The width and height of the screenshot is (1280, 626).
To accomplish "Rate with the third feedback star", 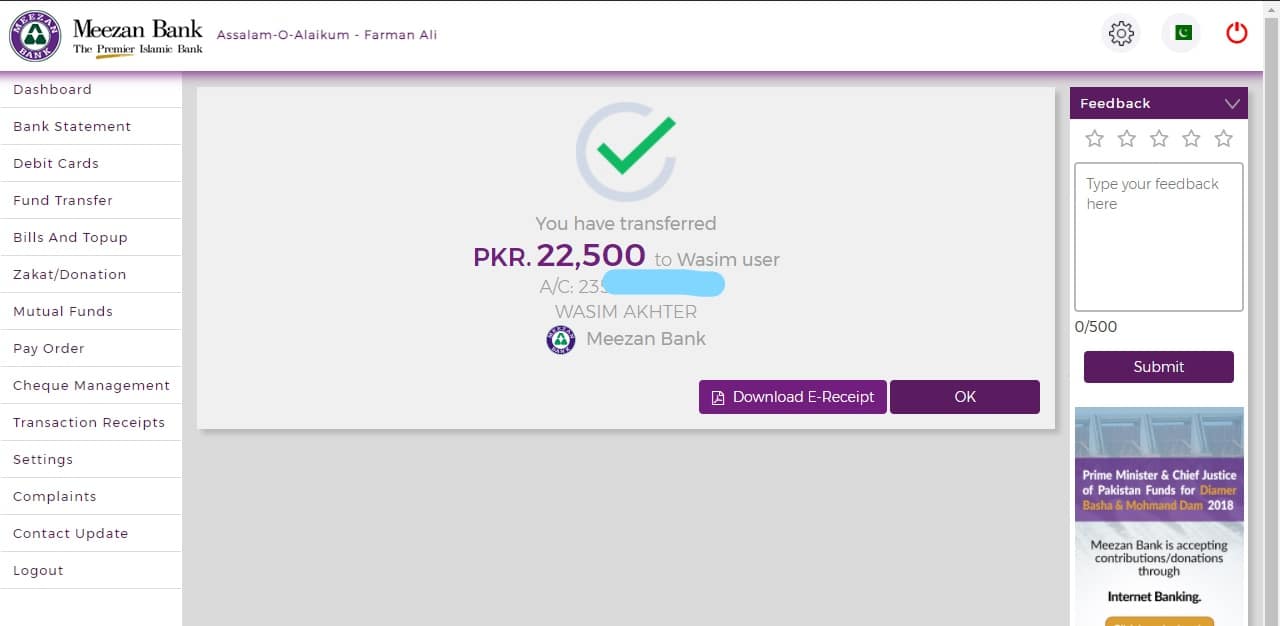I will point(1159,139).
